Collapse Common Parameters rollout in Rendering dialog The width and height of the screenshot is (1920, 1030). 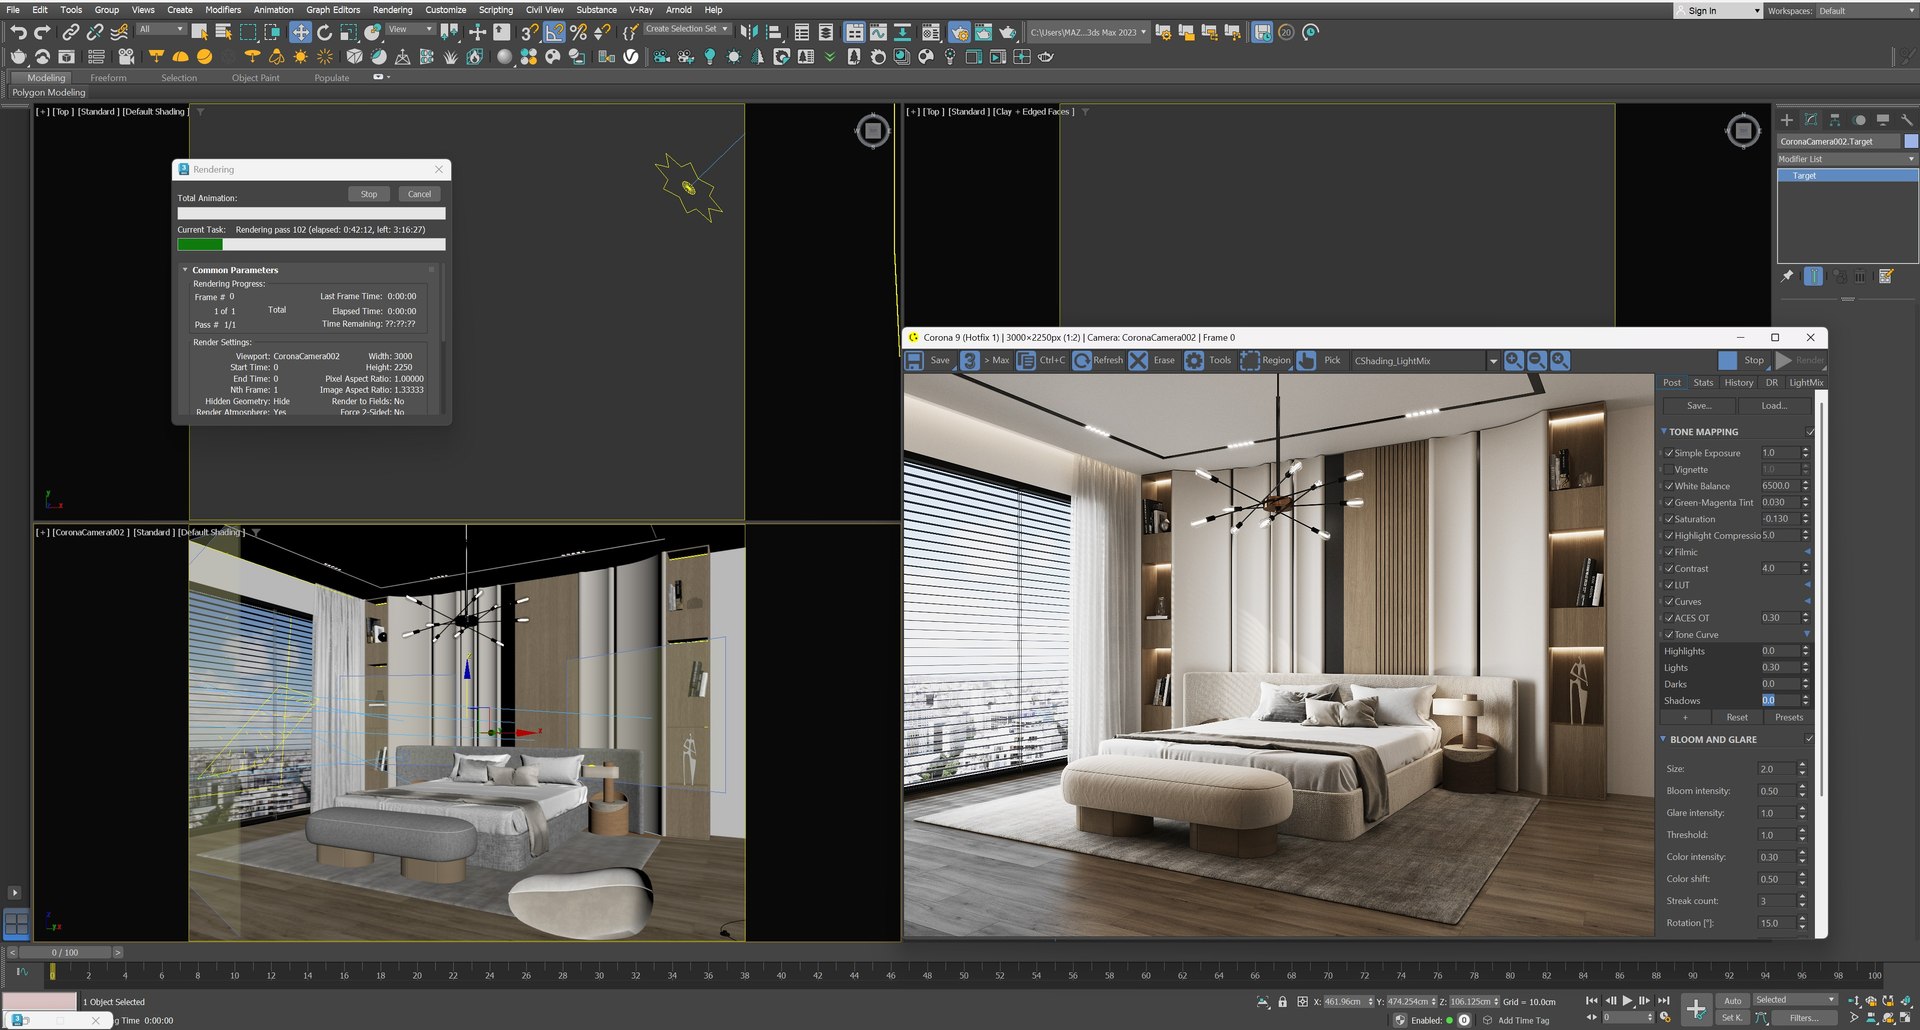pos(185,270)
